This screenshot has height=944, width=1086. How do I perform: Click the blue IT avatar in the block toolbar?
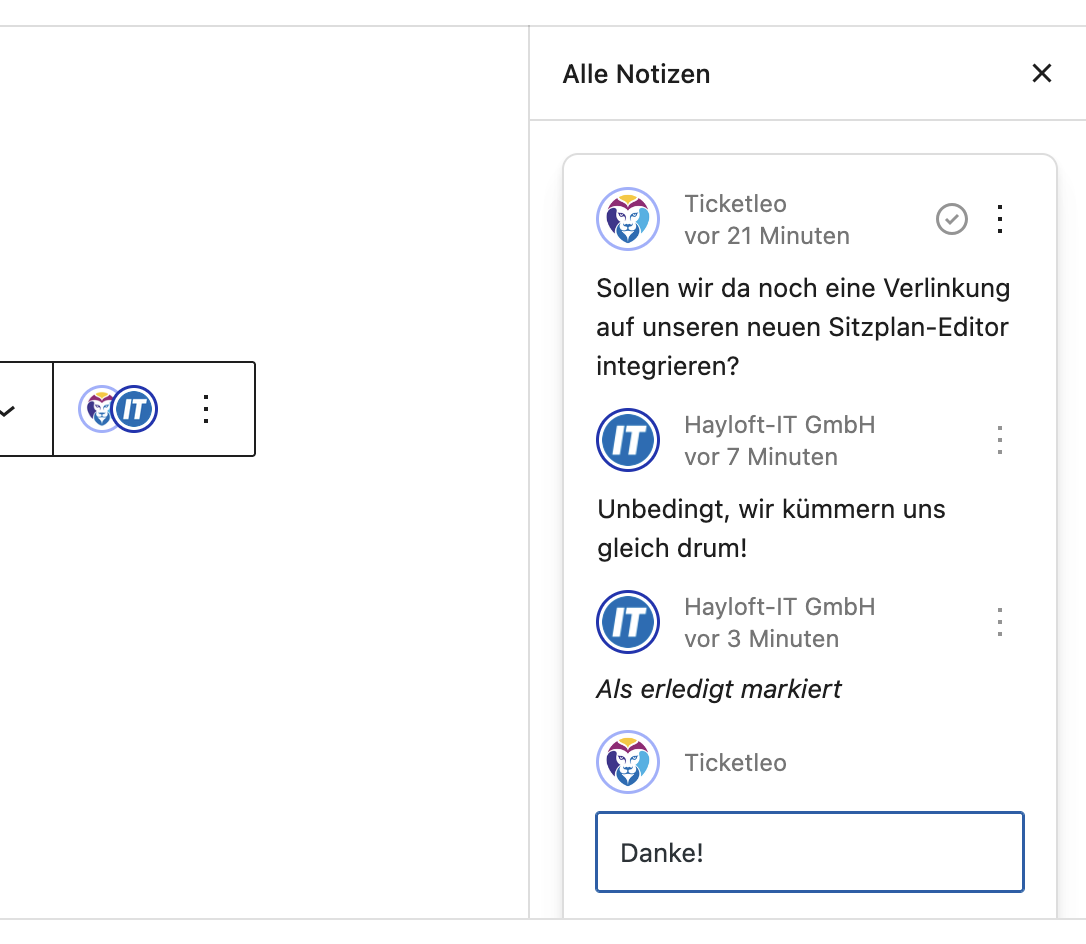pos(135,409)
